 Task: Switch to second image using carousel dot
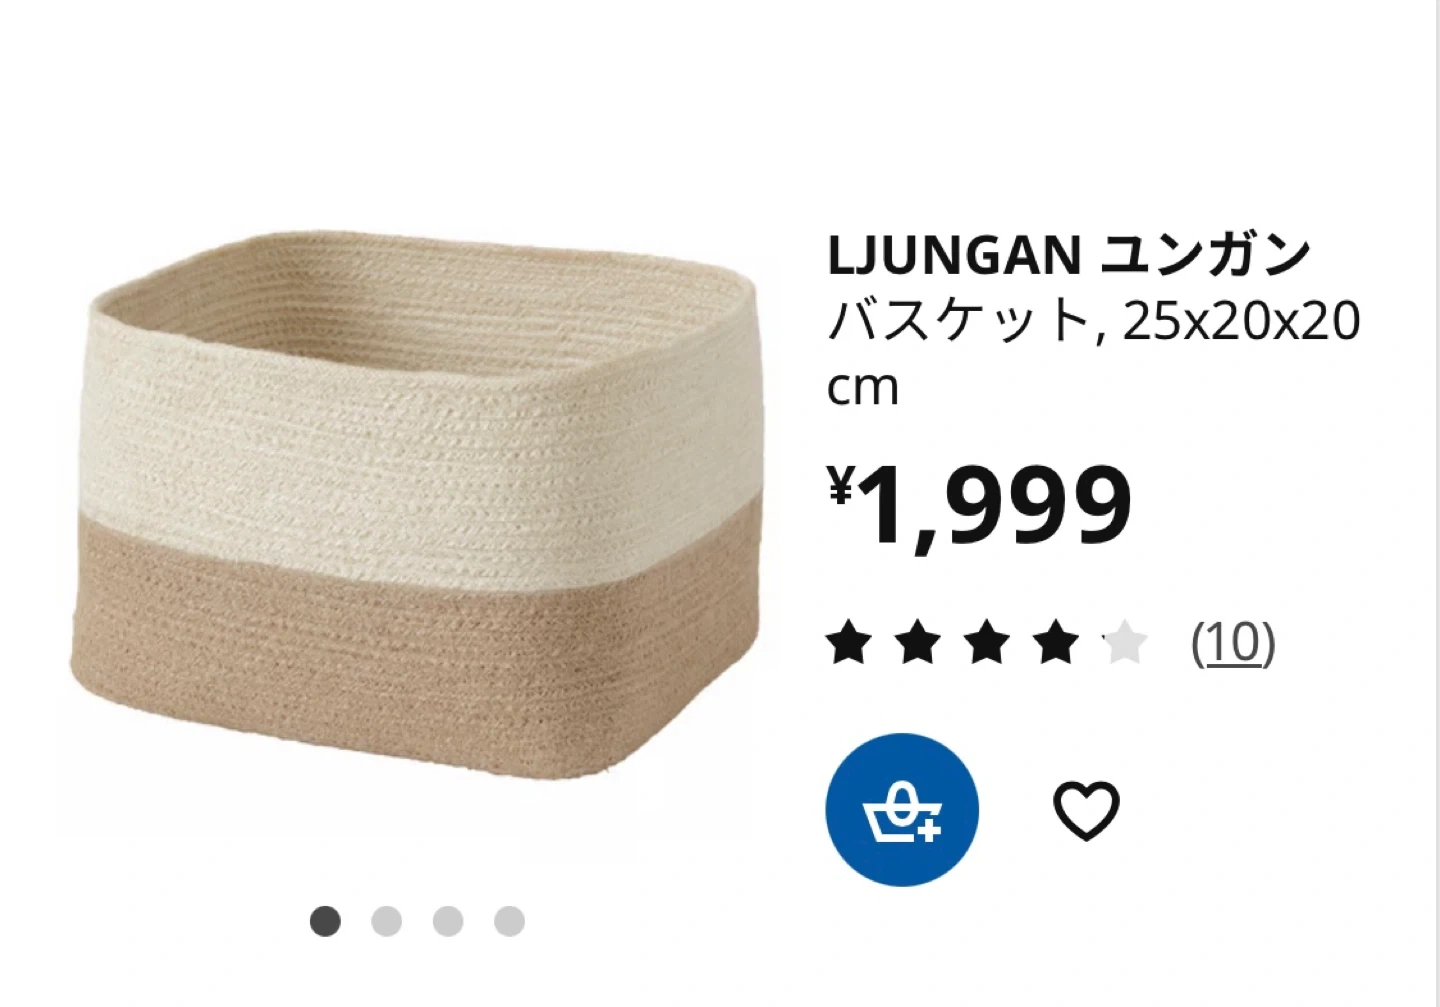click(387, 921)
